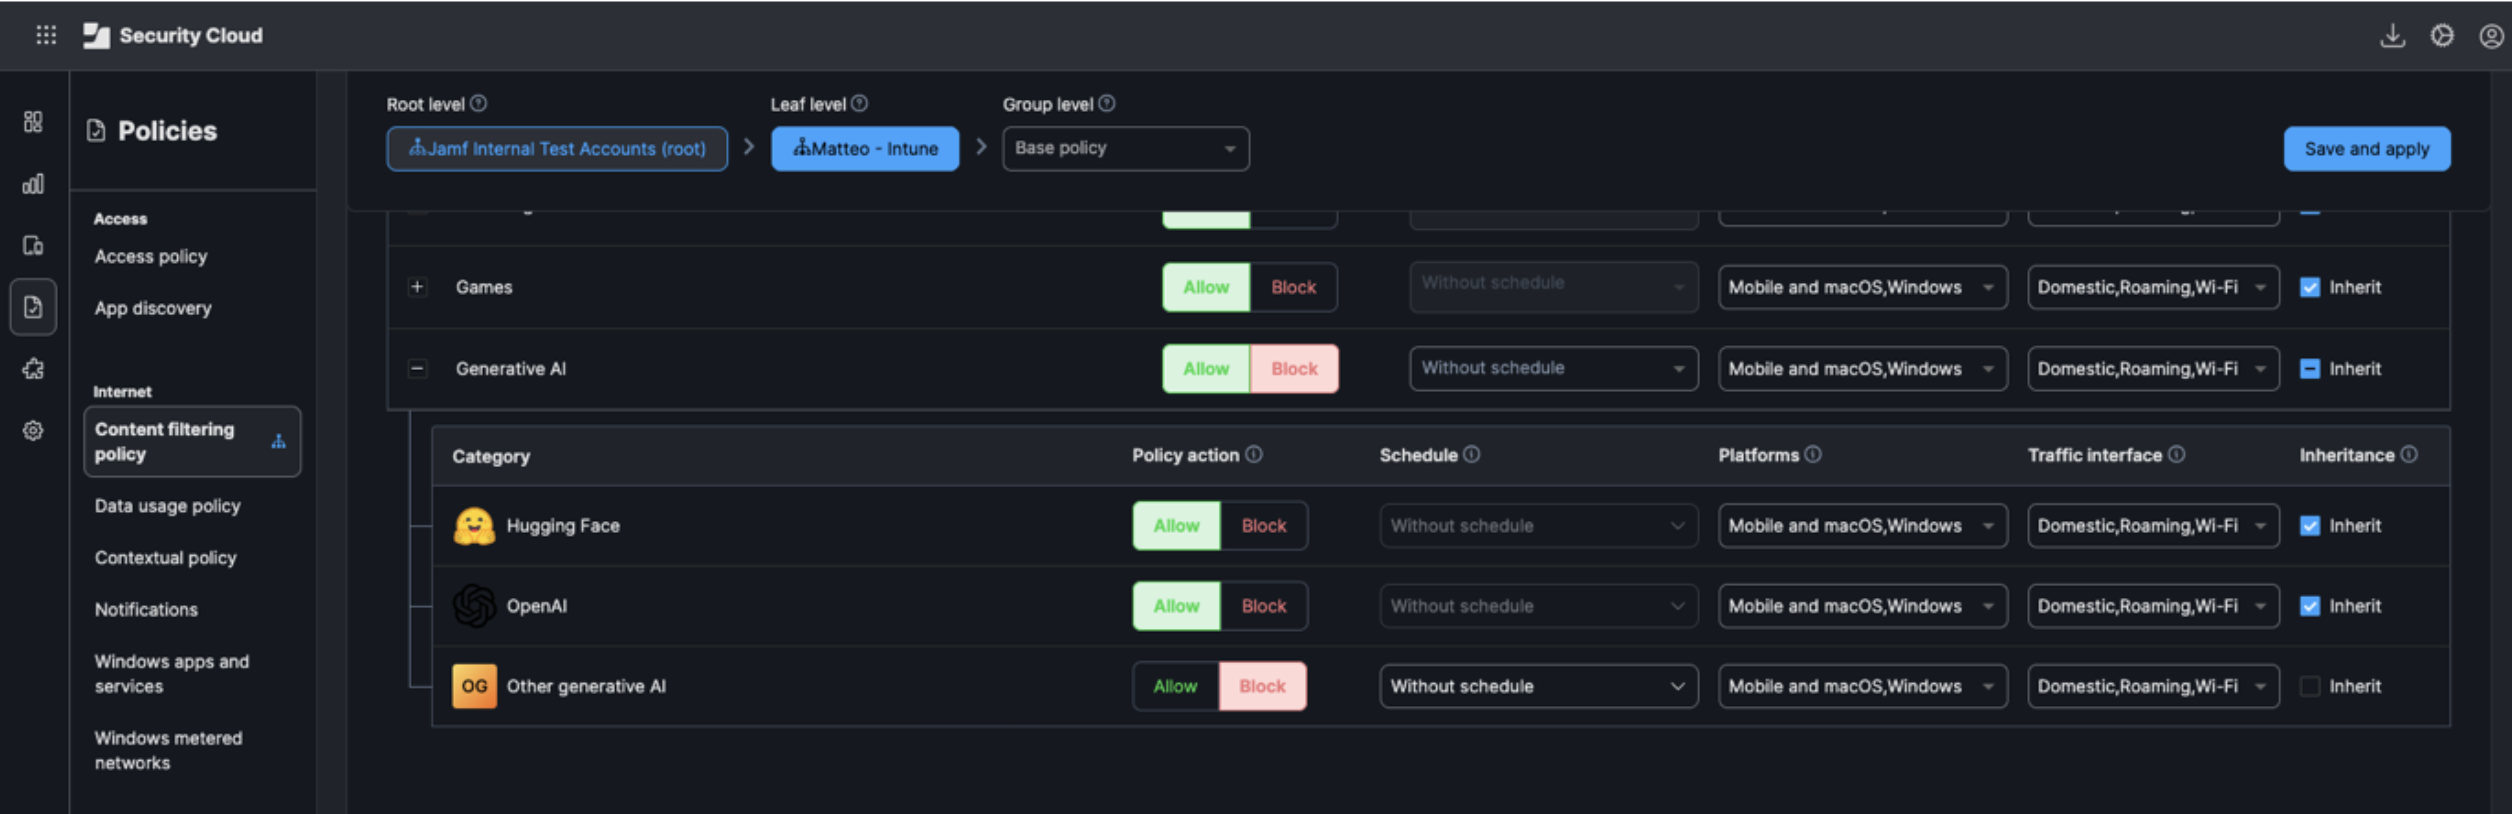Open the app launcher grid icon

(46, 35)
